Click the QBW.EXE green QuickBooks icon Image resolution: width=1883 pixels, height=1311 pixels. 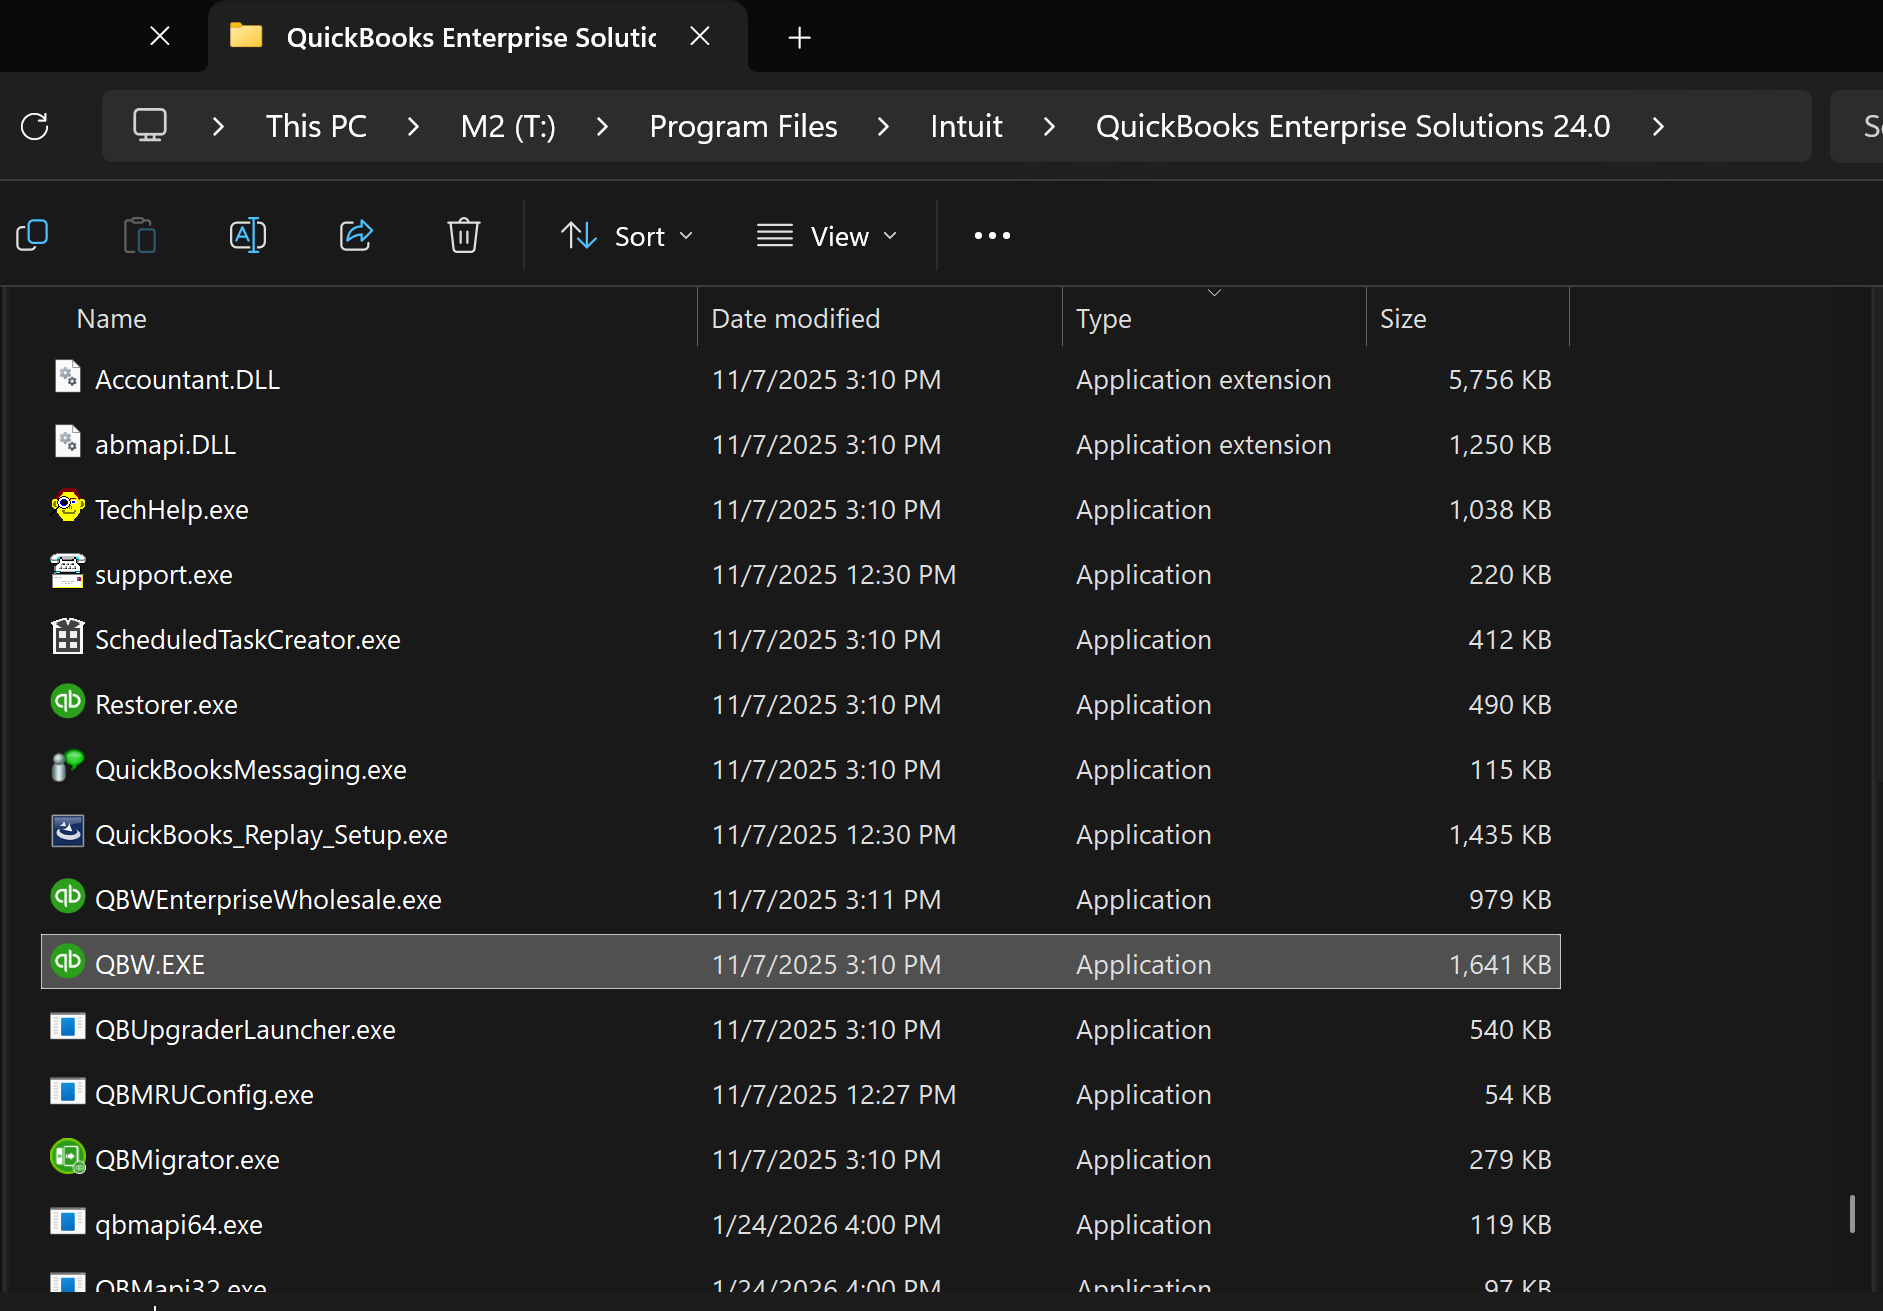[x=68, y=962]
